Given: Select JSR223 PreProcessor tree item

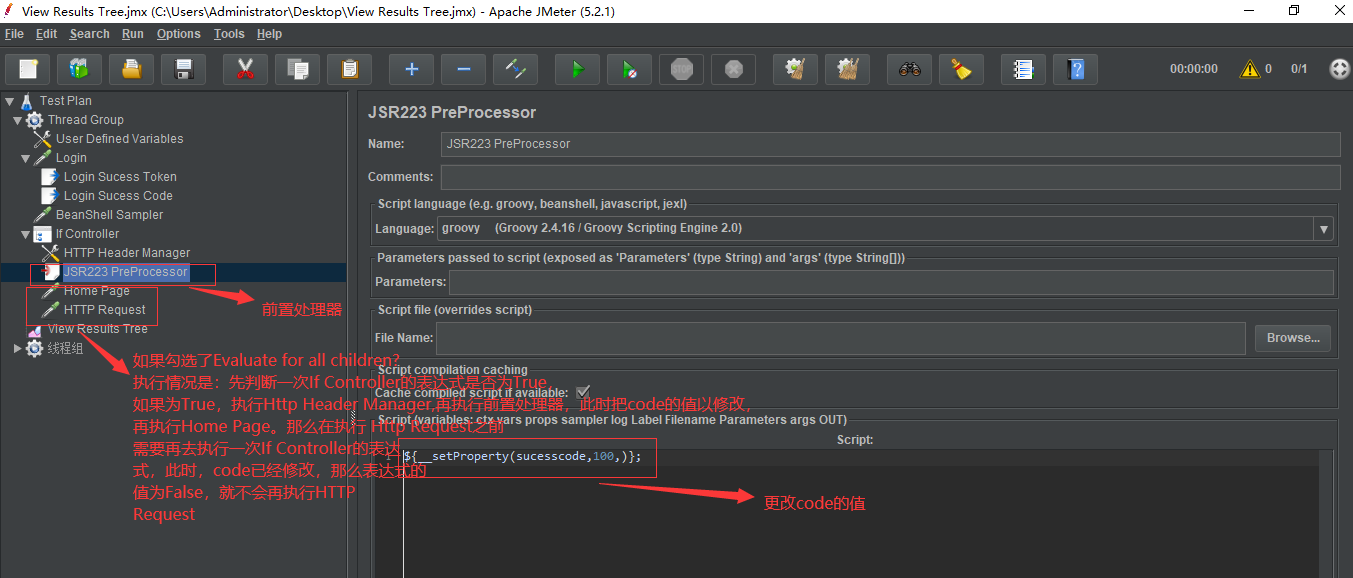Looking at the screenshot, I should (x=125, y=272).
